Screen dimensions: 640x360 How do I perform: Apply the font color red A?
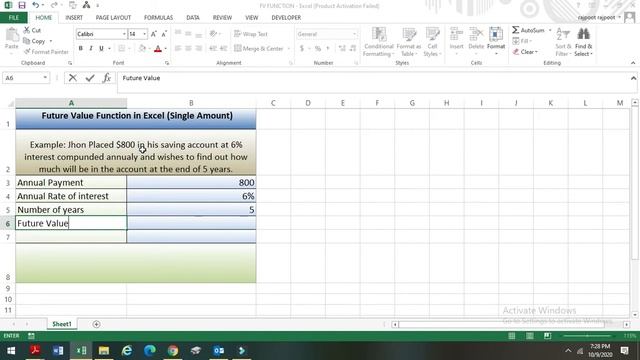158,49
